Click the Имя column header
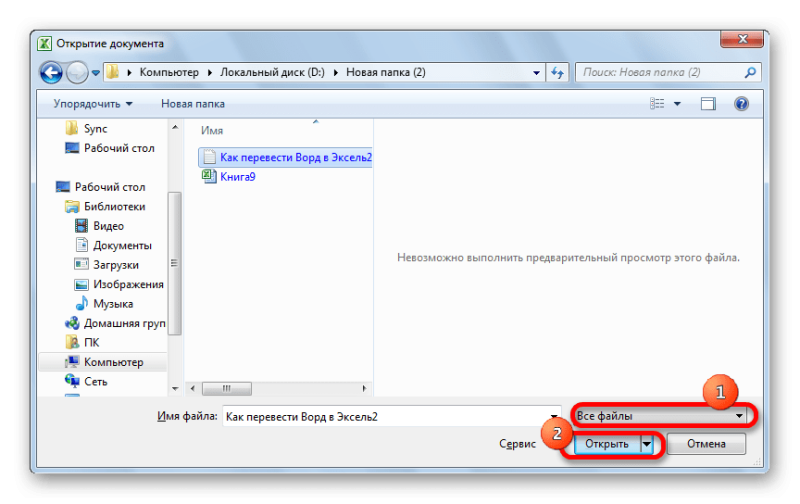 click(x=212, y=131)
